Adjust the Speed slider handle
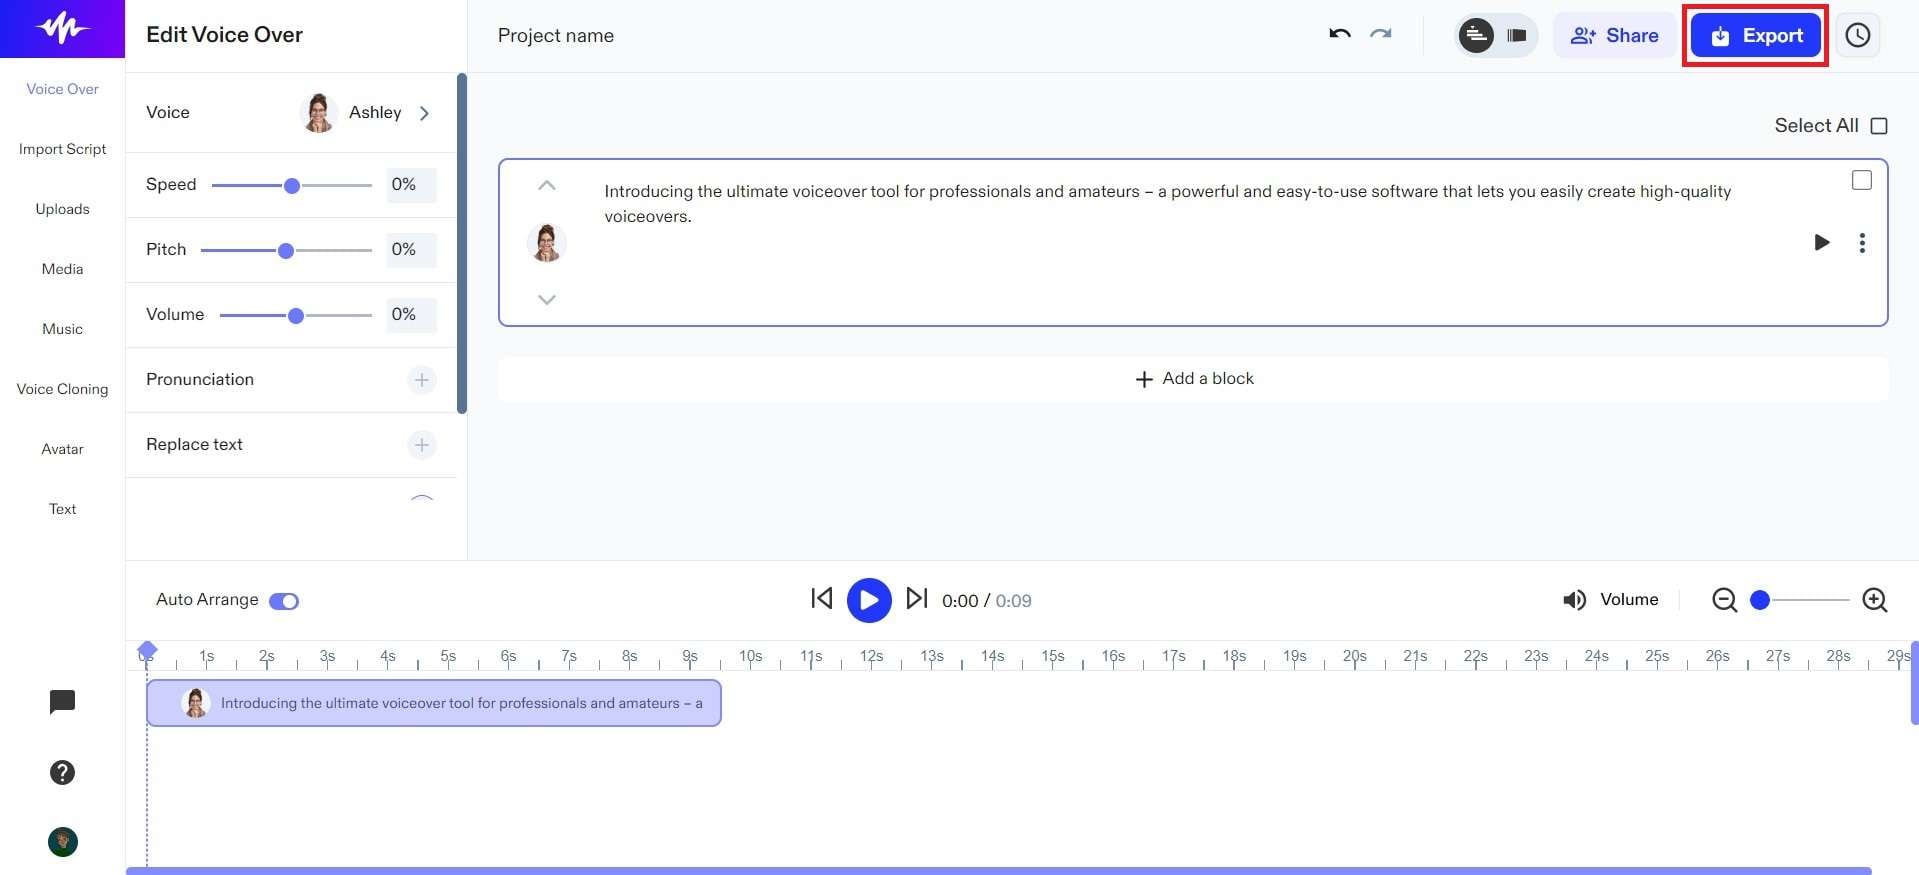 tap(292, 186)
